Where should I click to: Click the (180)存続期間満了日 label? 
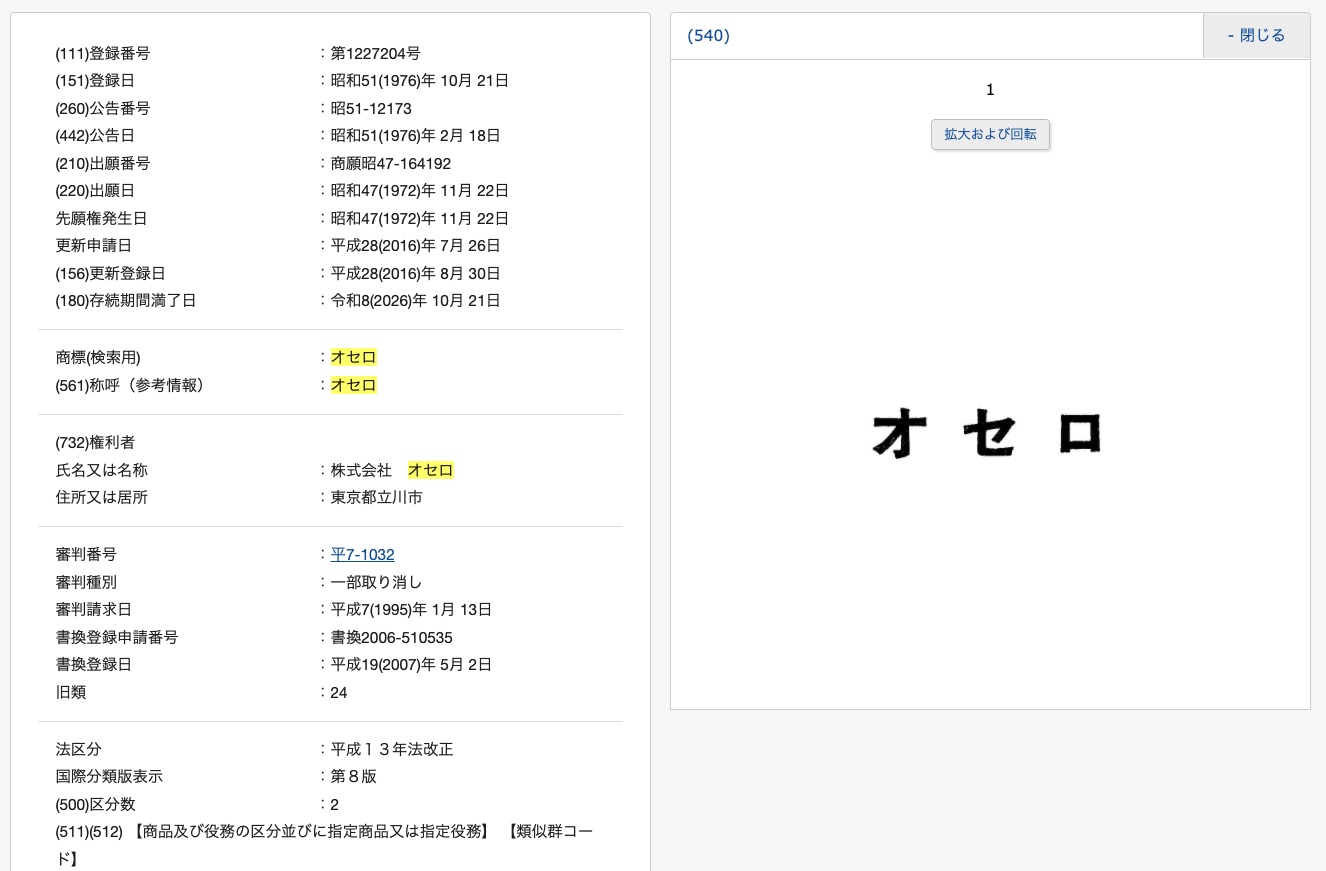(126, 300)
